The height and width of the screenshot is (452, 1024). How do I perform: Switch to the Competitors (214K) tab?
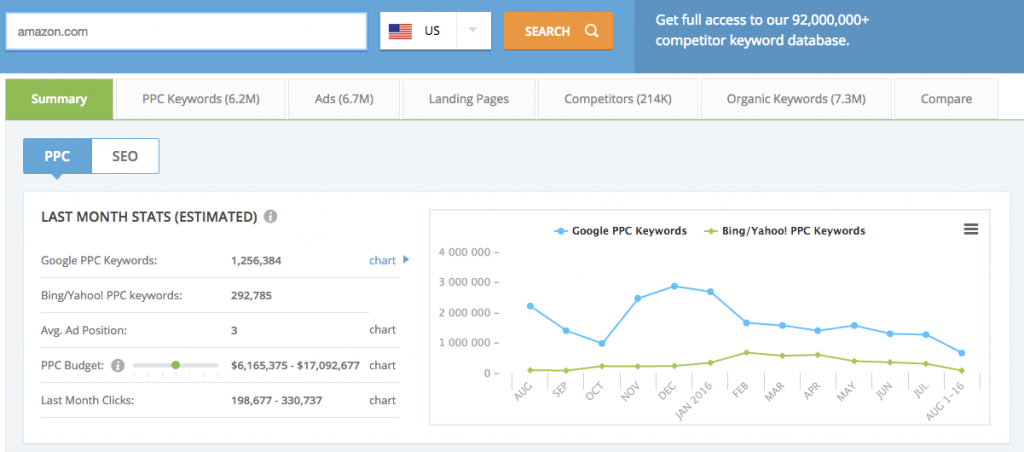617,99
